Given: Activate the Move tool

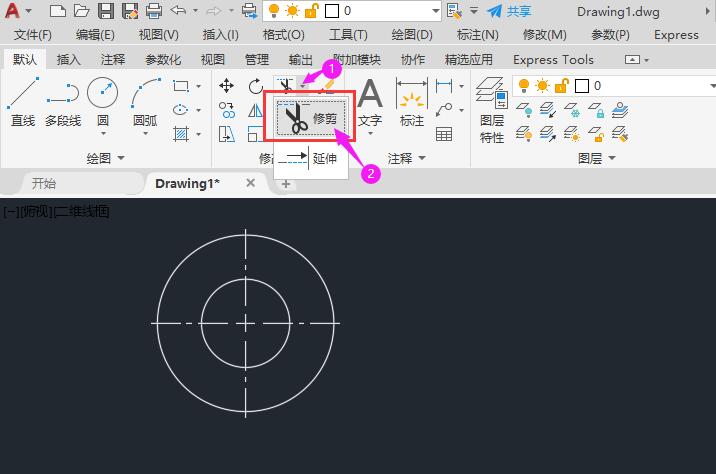Looking at the screenshot, I should pos(226,86).
